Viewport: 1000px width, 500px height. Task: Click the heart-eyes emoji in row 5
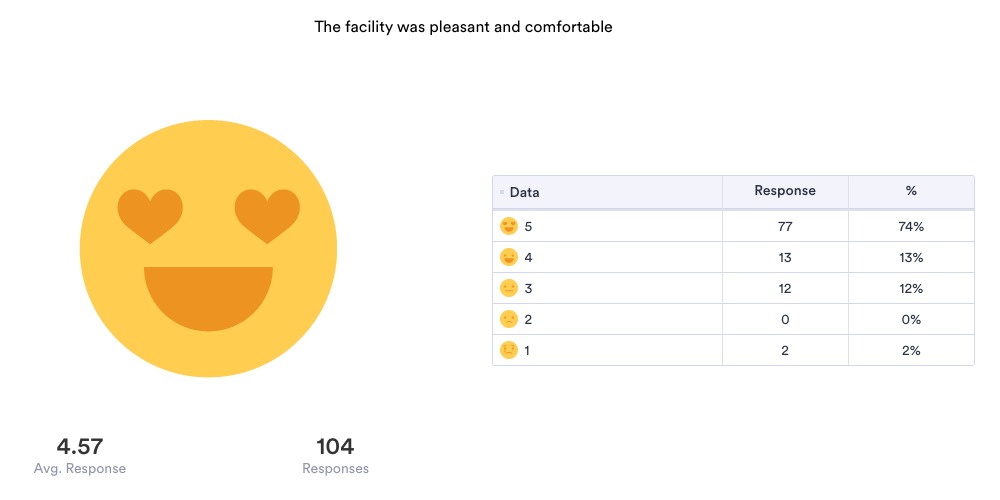pyautogui.click(x=509, y=227)
